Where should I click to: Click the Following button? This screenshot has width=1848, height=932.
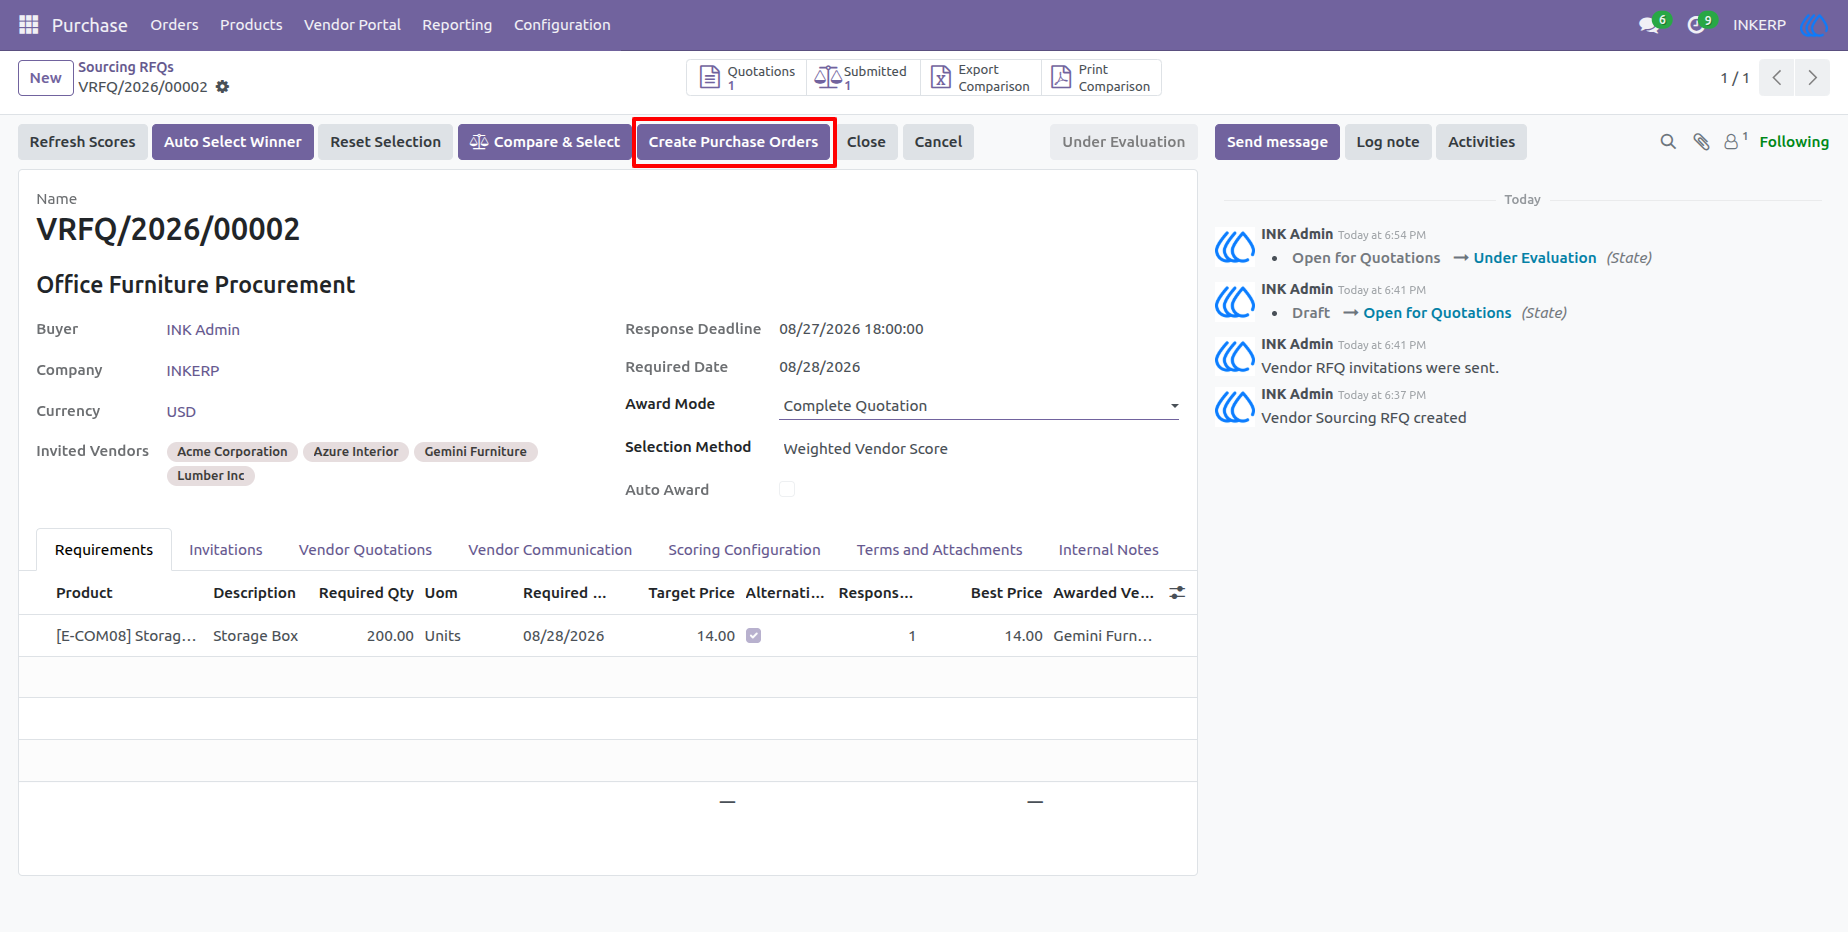coord(1794,142)
